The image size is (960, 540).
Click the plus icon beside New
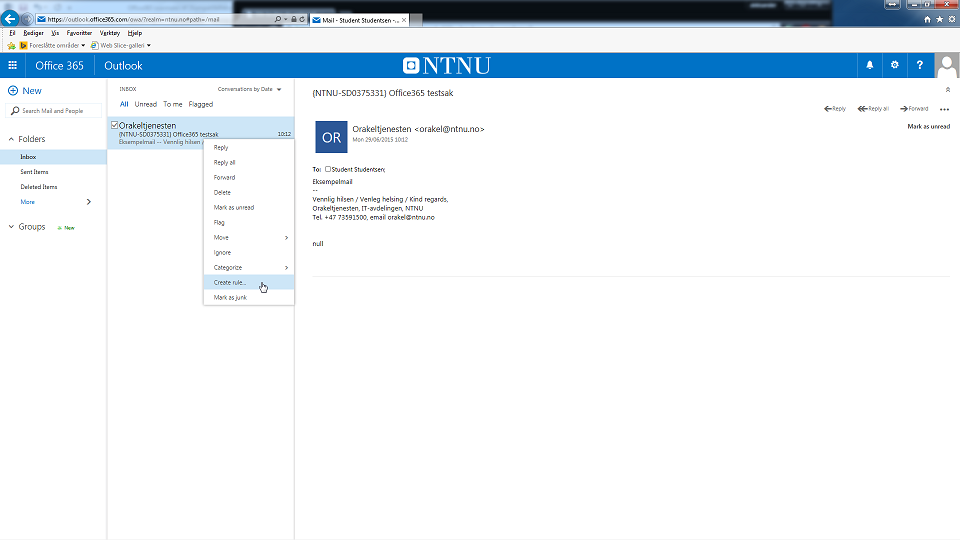point(13,91)
